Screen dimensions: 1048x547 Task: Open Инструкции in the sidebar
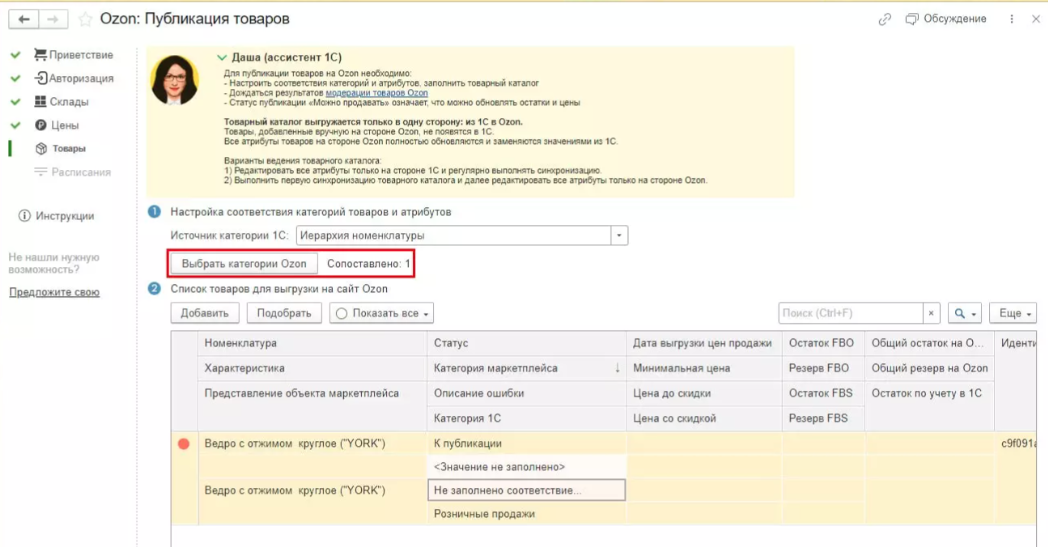(x=56, y=216)
